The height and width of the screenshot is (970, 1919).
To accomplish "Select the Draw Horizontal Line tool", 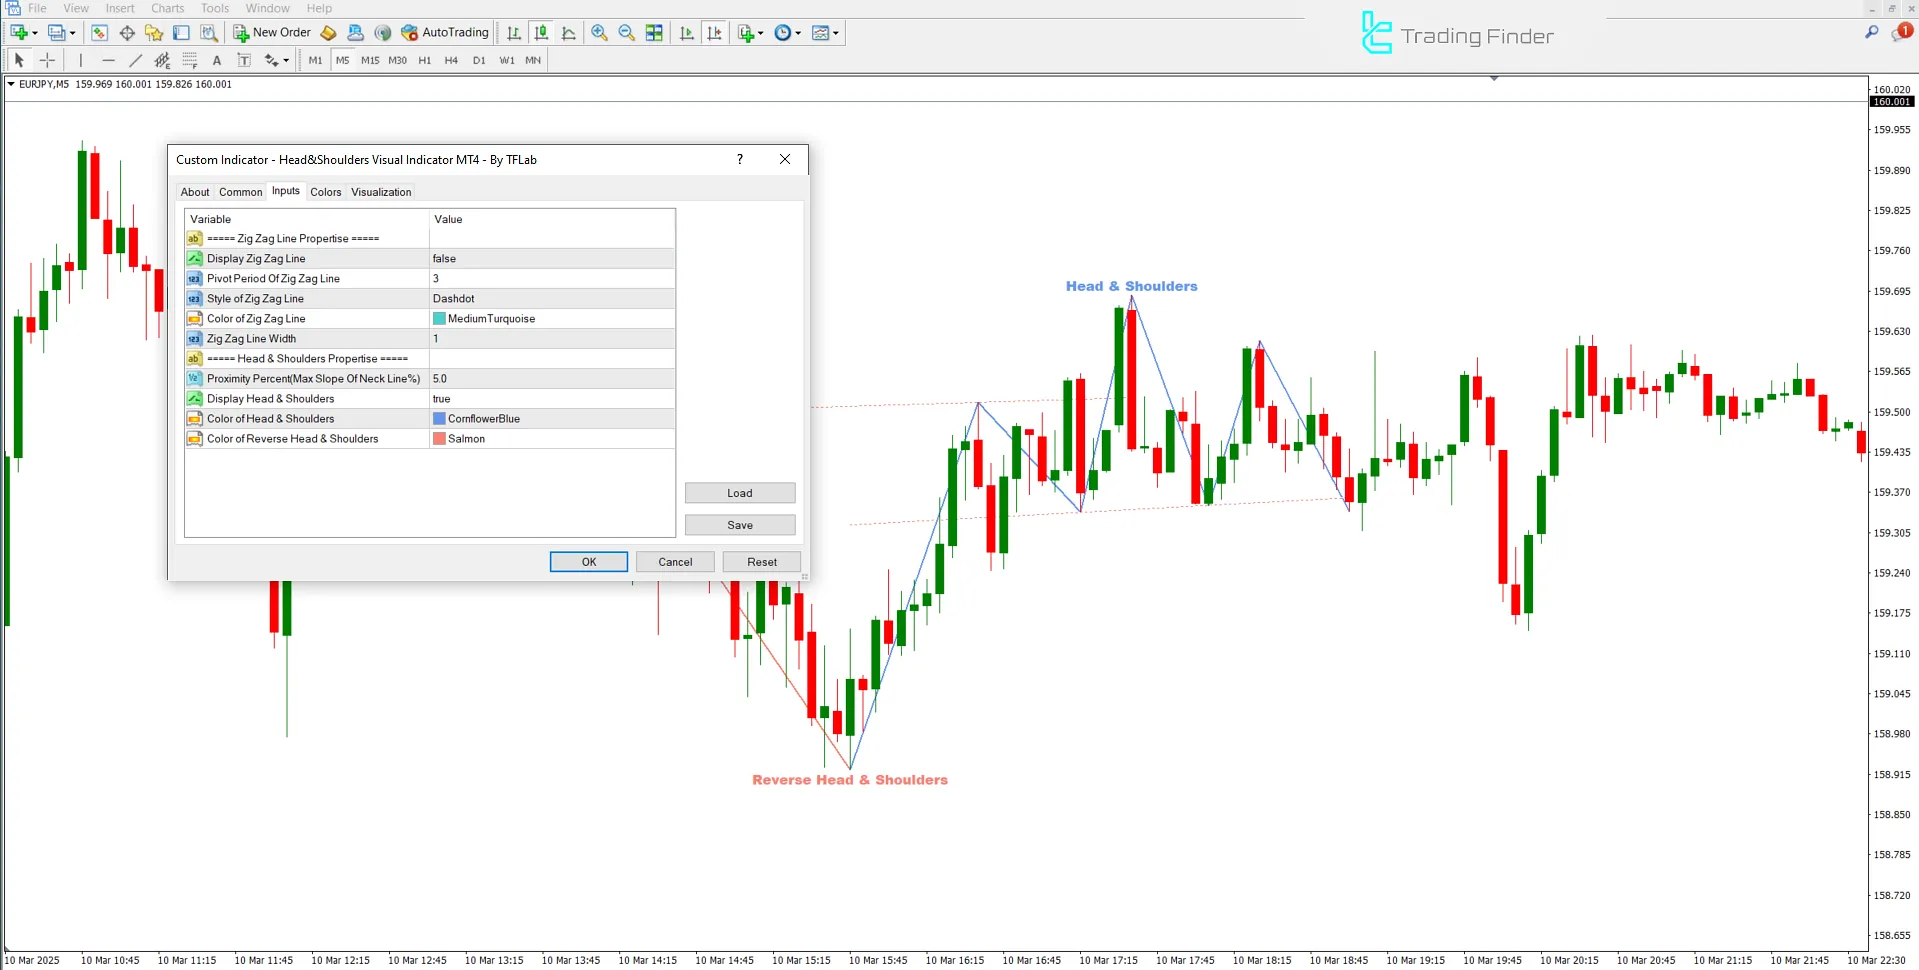I will (x=108, y=60).
